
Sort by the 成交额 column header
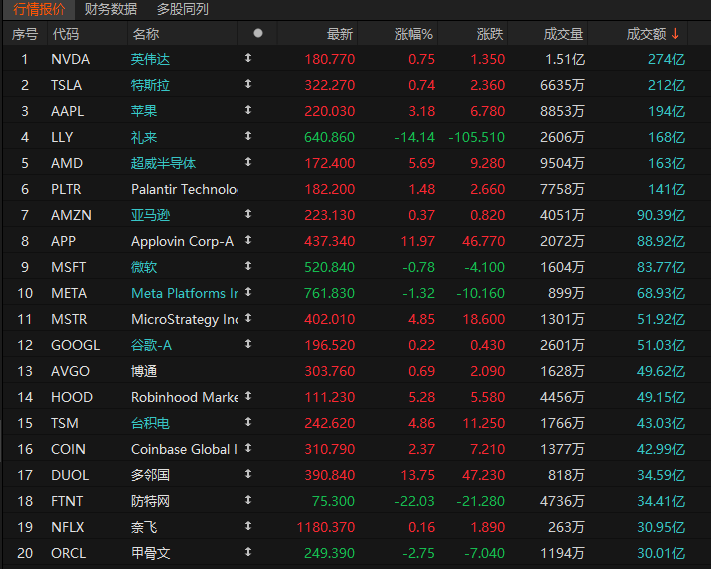(646, 34)
